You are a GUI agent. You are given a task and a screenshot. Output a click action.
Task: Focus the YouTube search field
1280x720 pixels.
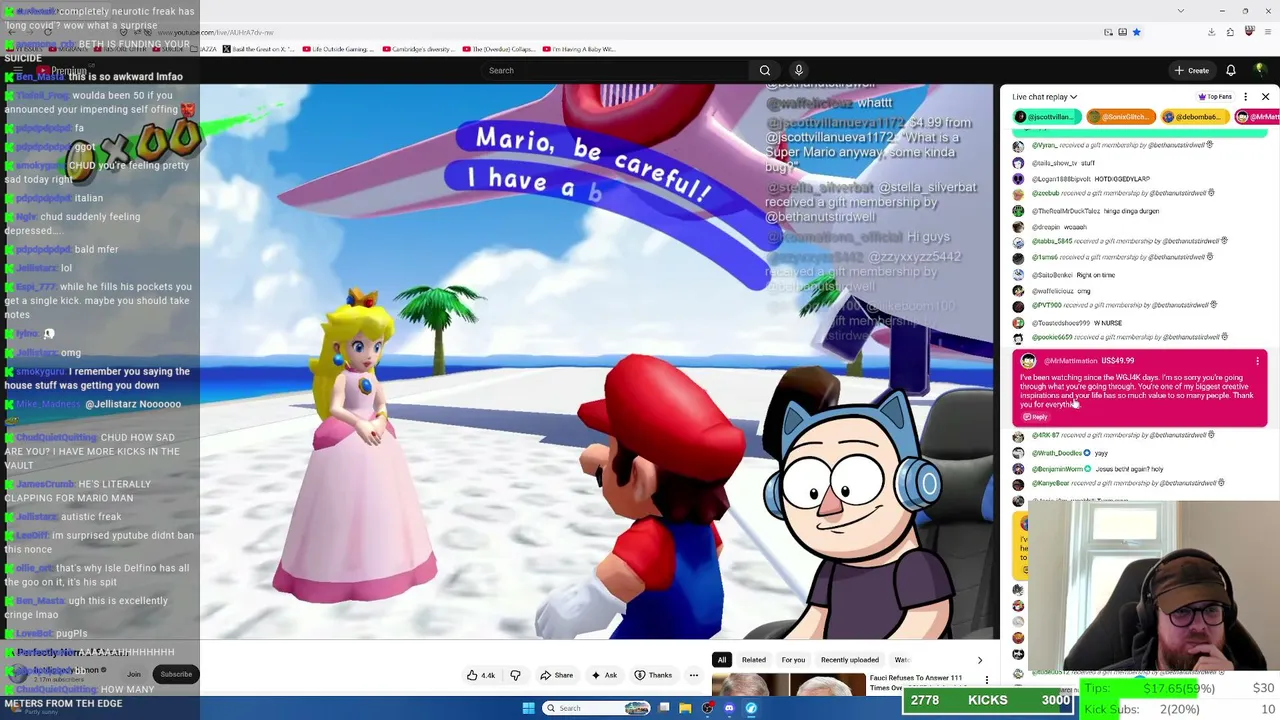point(615,70)
